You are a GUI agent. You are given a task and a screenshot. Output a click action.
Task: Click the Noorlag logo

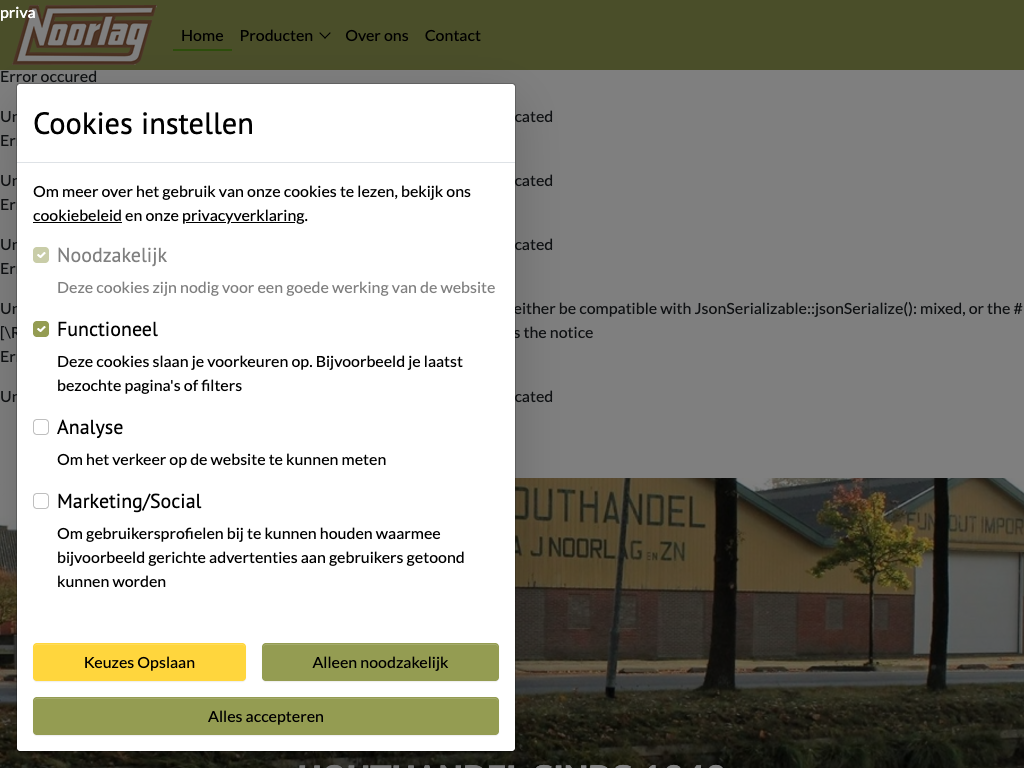85,35
